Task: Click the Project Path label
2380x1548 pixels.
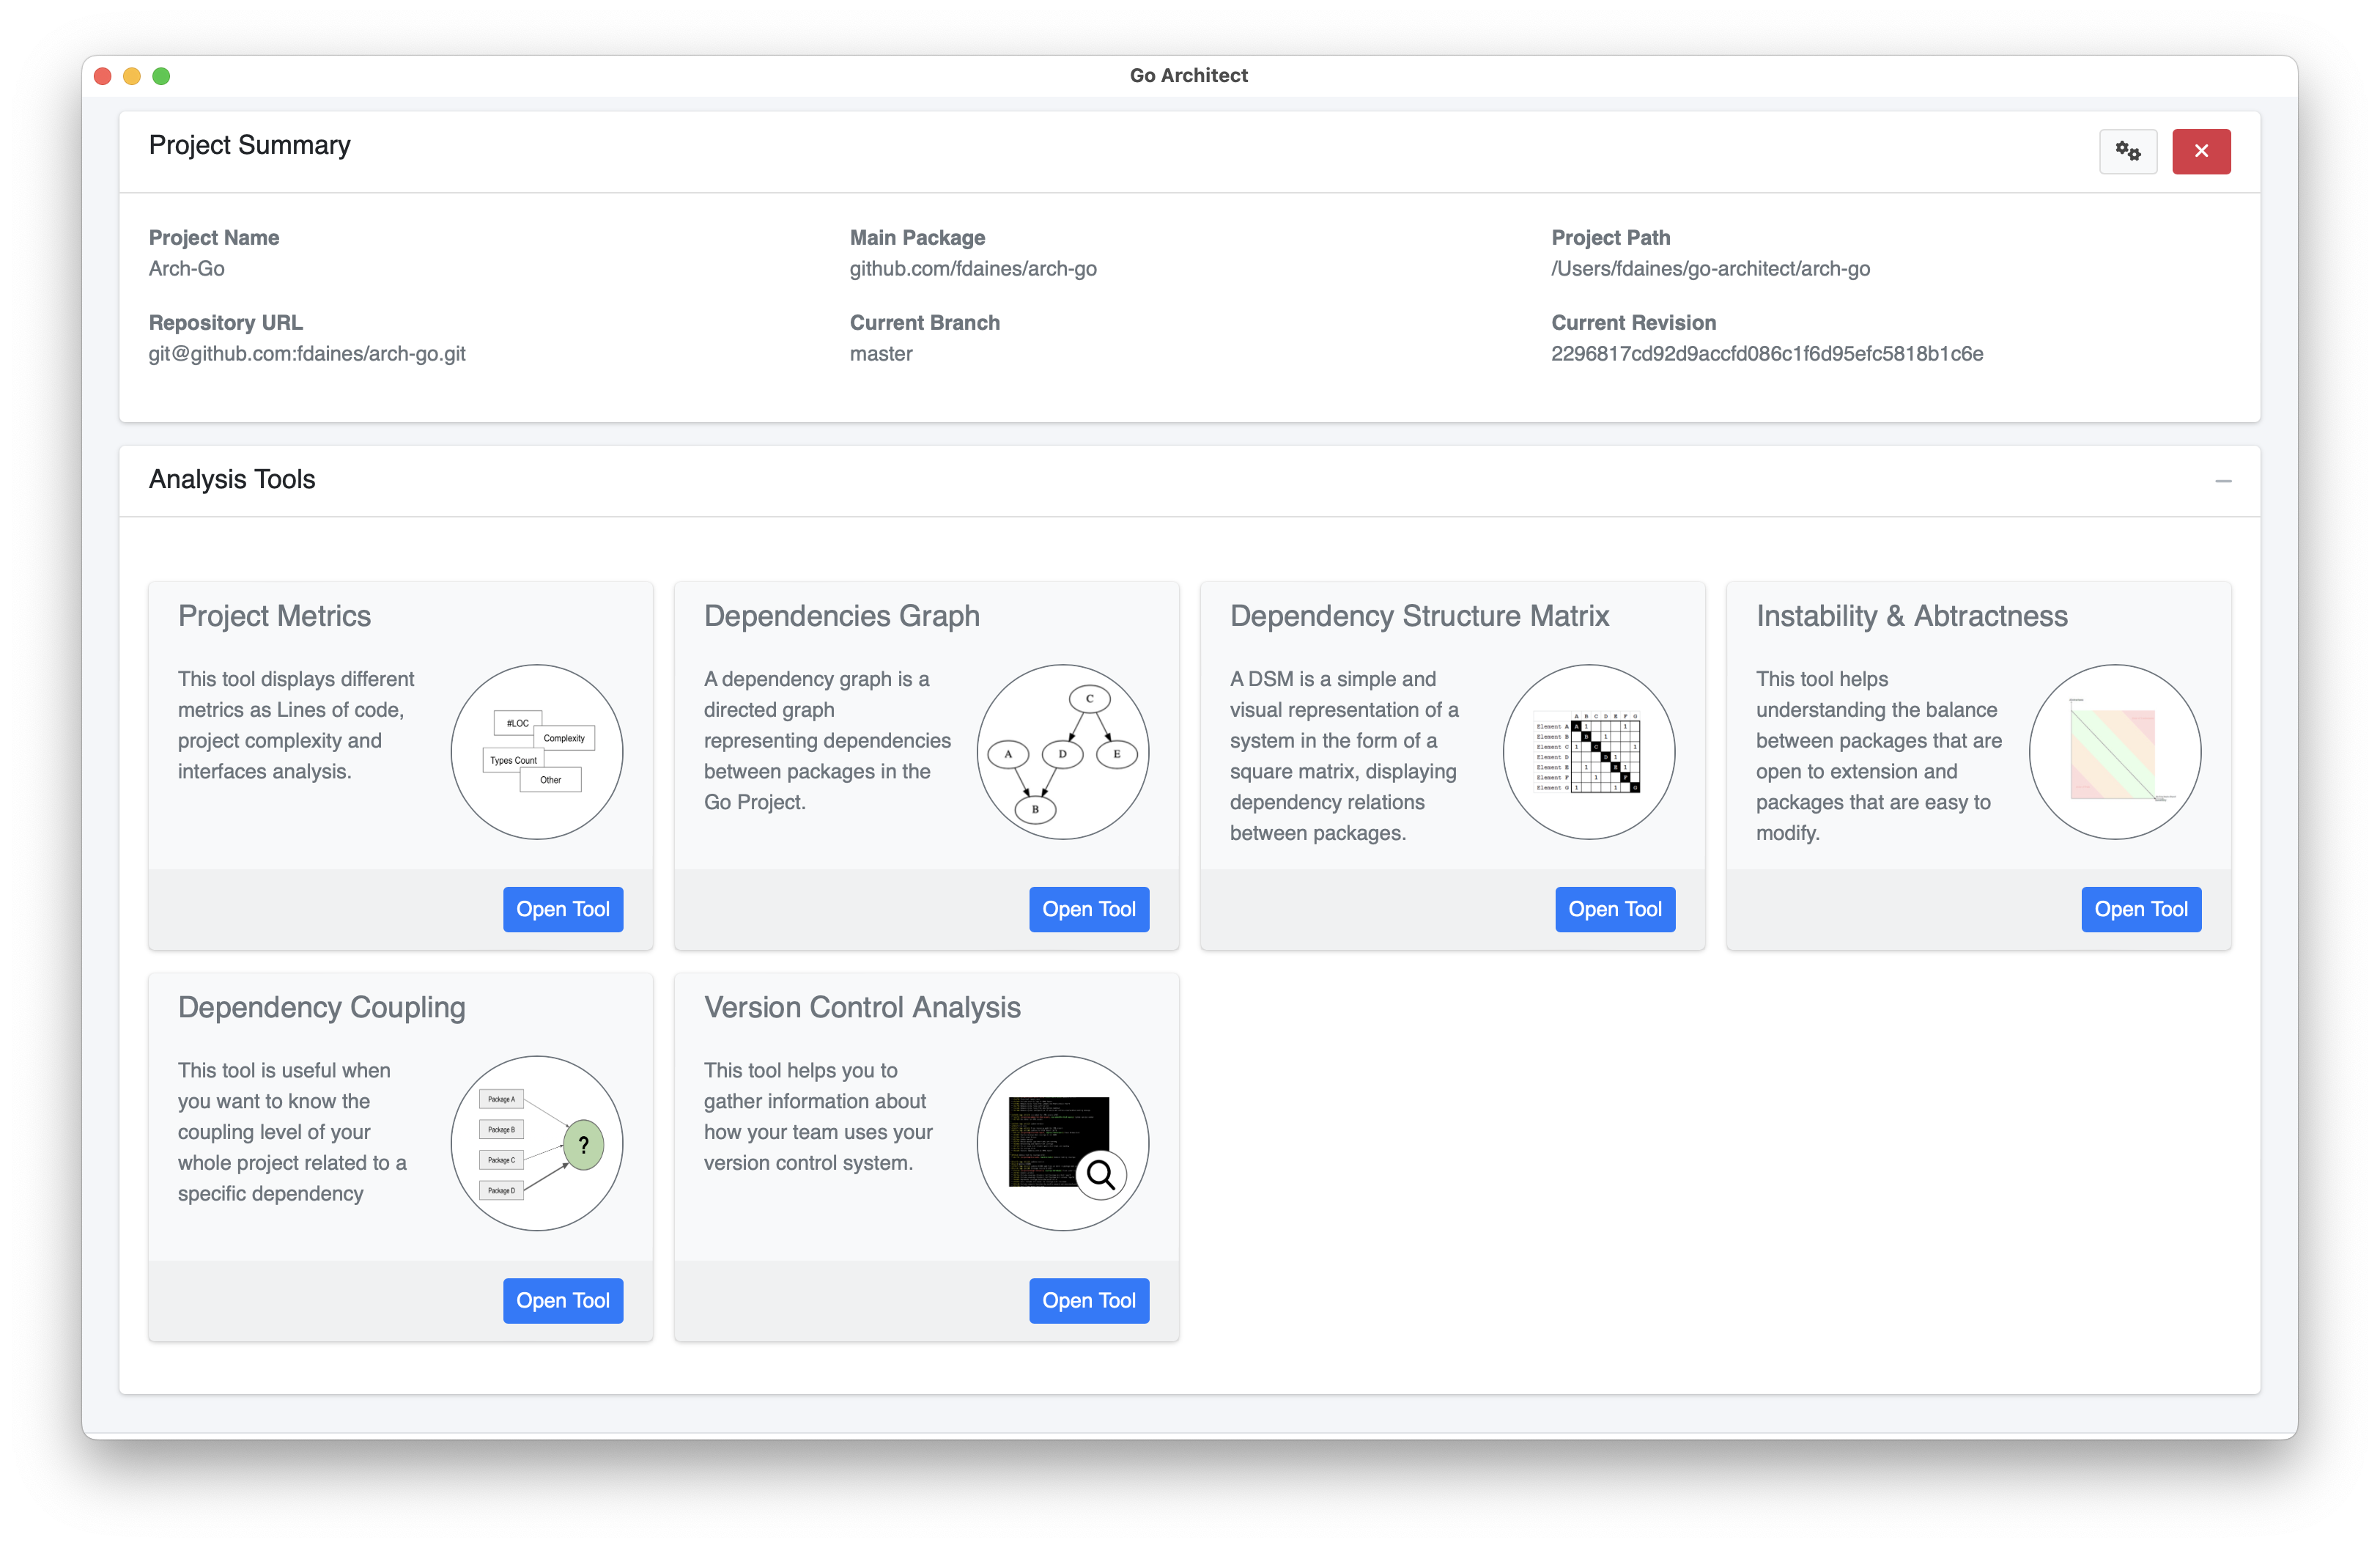Action: click(x=1610, y=237)
